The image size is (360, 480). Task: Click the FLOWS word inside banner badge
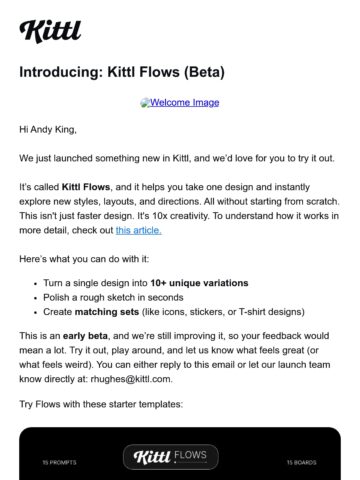(x=190, y=455)
